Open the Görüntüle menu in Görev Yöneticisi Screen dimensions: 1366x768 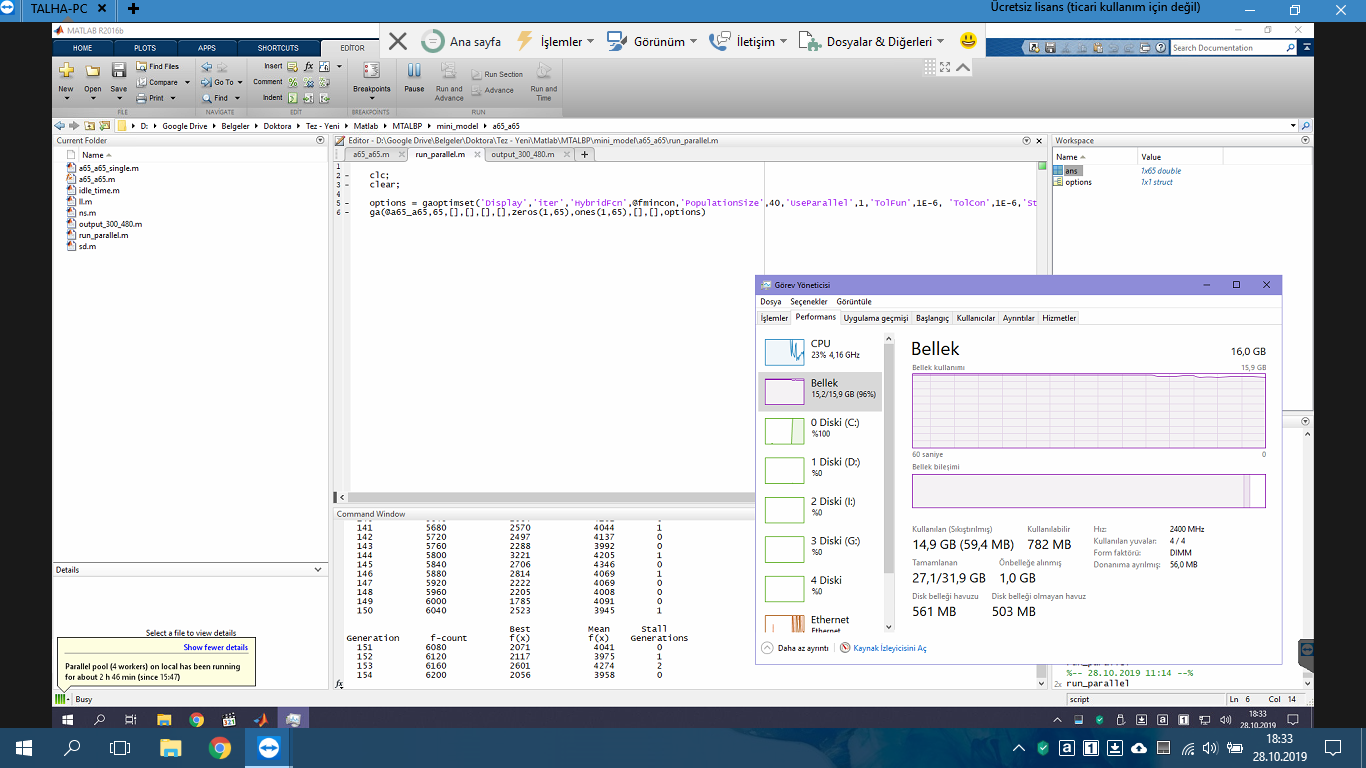click(854, 301)
